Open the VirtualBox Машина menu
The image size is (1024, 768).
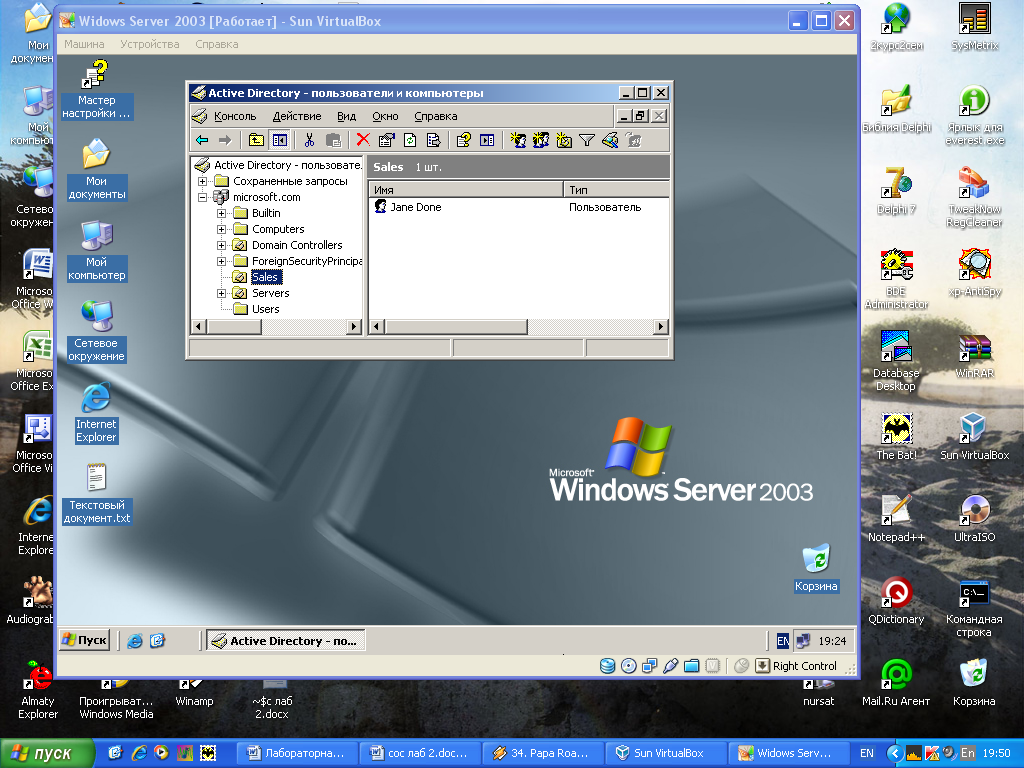[84, 44]
